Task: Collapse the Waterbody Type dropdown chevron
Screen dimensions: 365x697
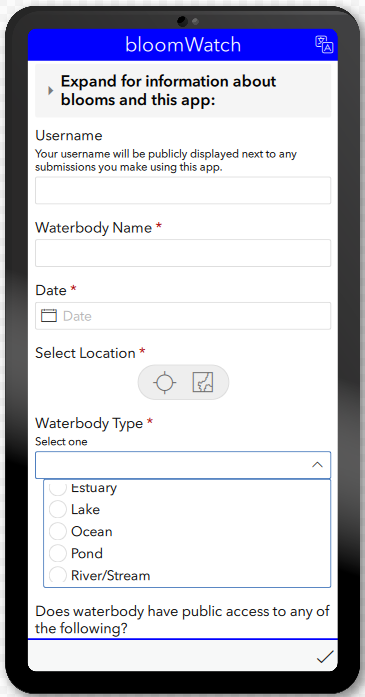Action: [x=317, y=465]
